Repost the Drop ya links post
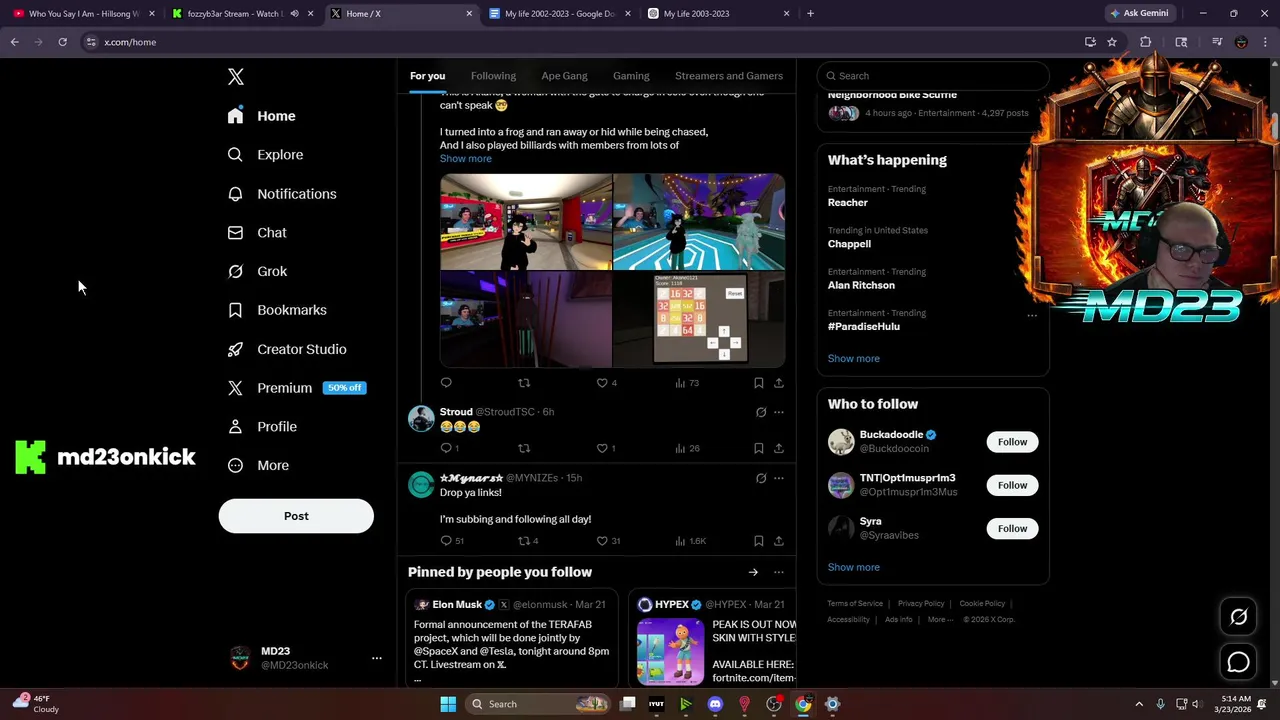Viewport: 1280px width, 720px height. [527, 541]
